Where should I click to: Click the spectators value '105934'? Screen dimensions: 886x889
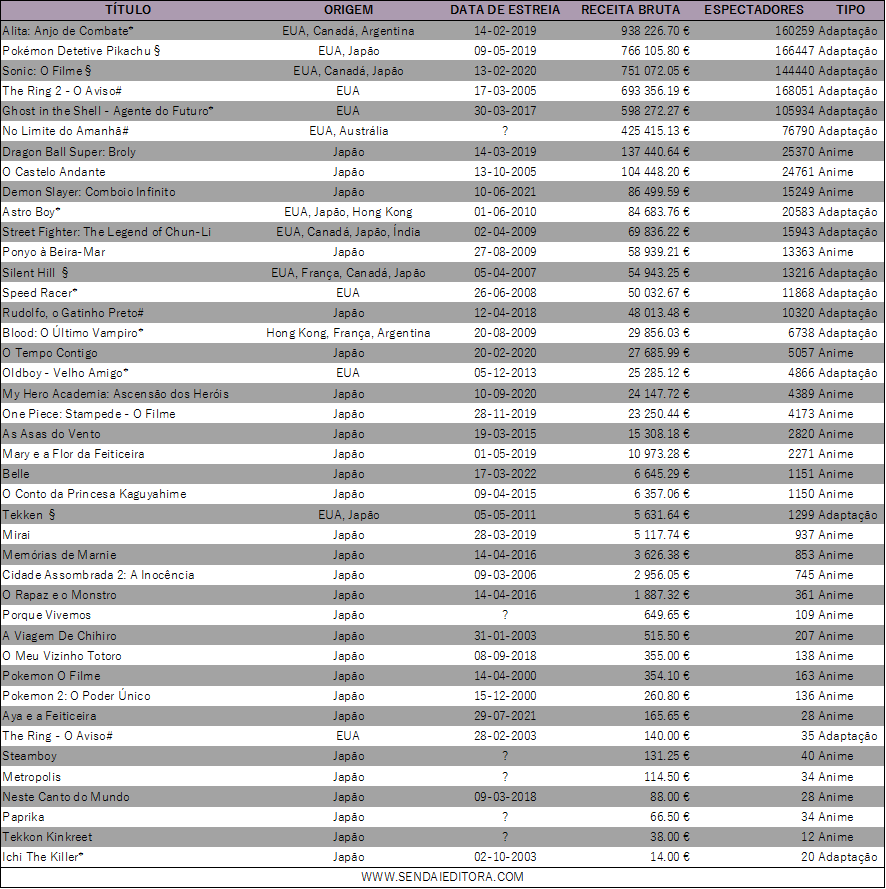coord(795,111)
